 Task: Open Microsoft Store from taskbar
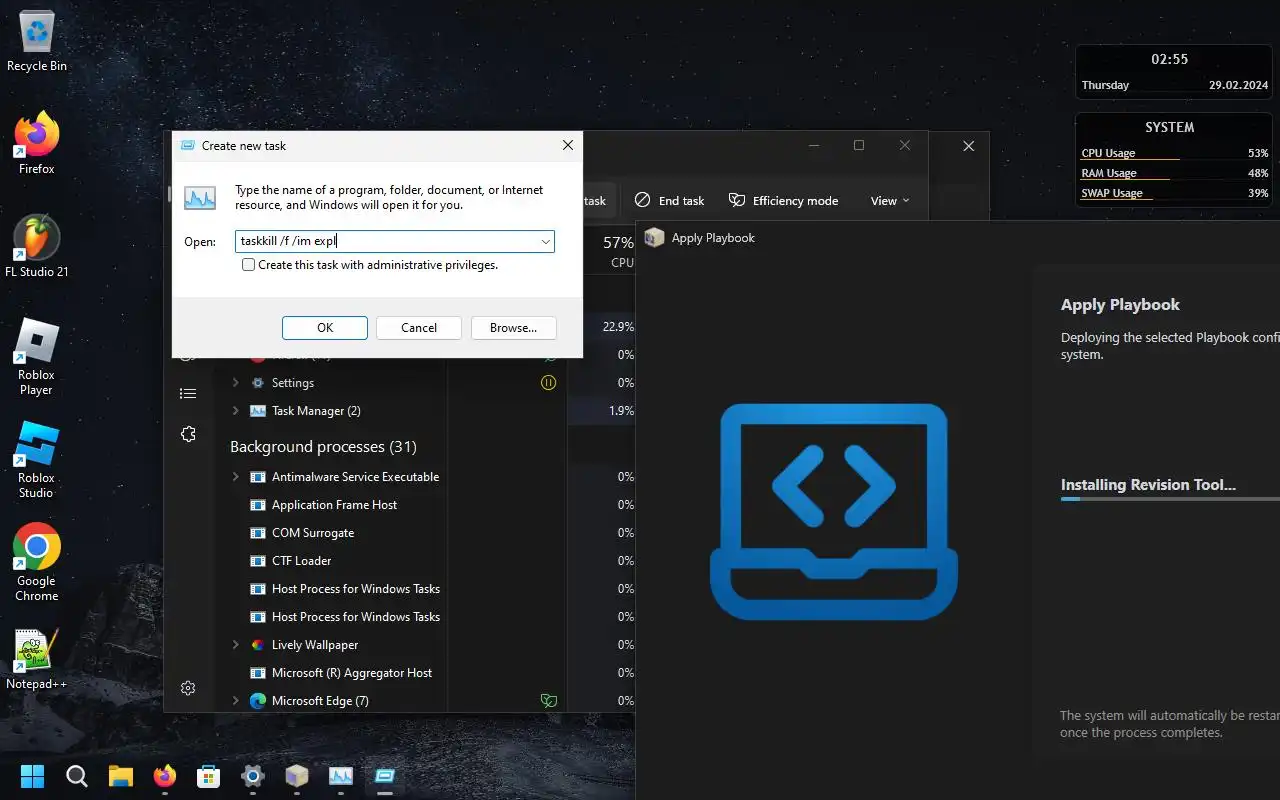(x=208, y=776)
